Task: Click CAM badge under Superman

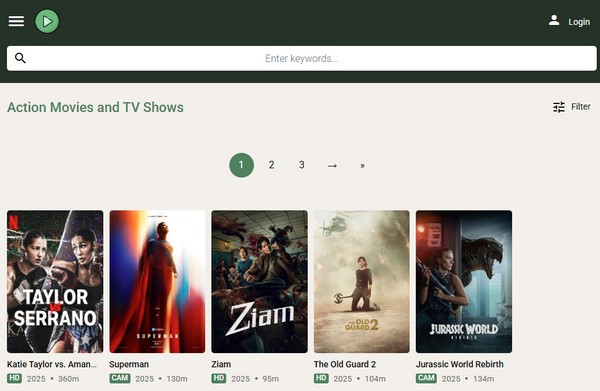Action: pos(120,378)
